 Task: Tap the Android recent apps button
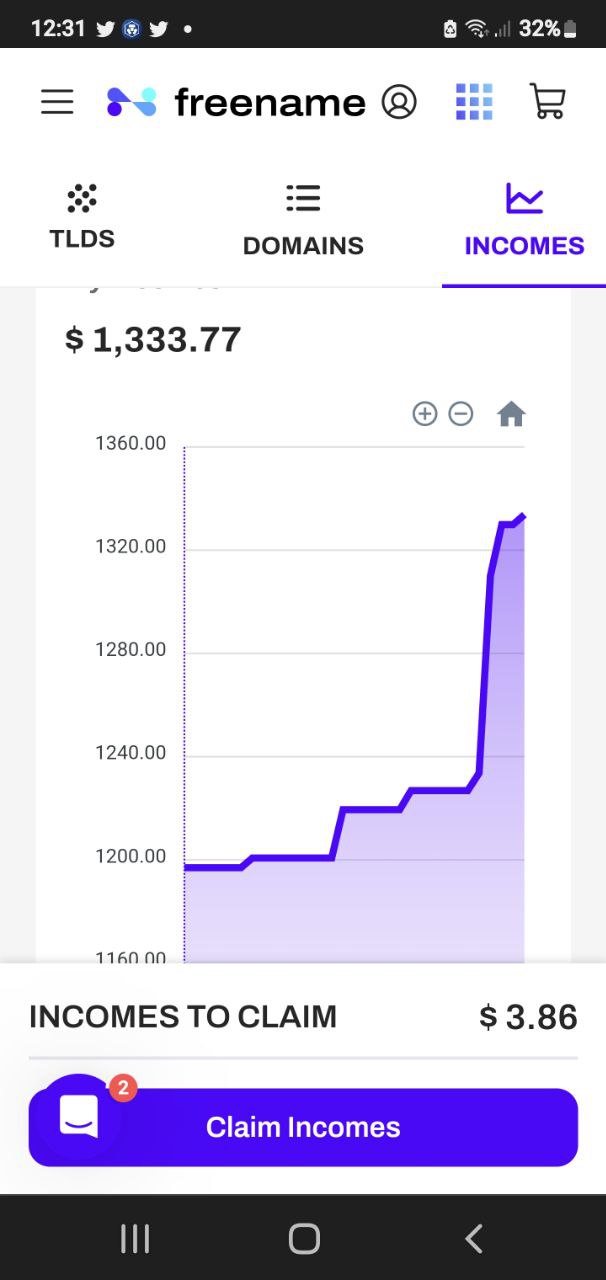pos(135,1239)
